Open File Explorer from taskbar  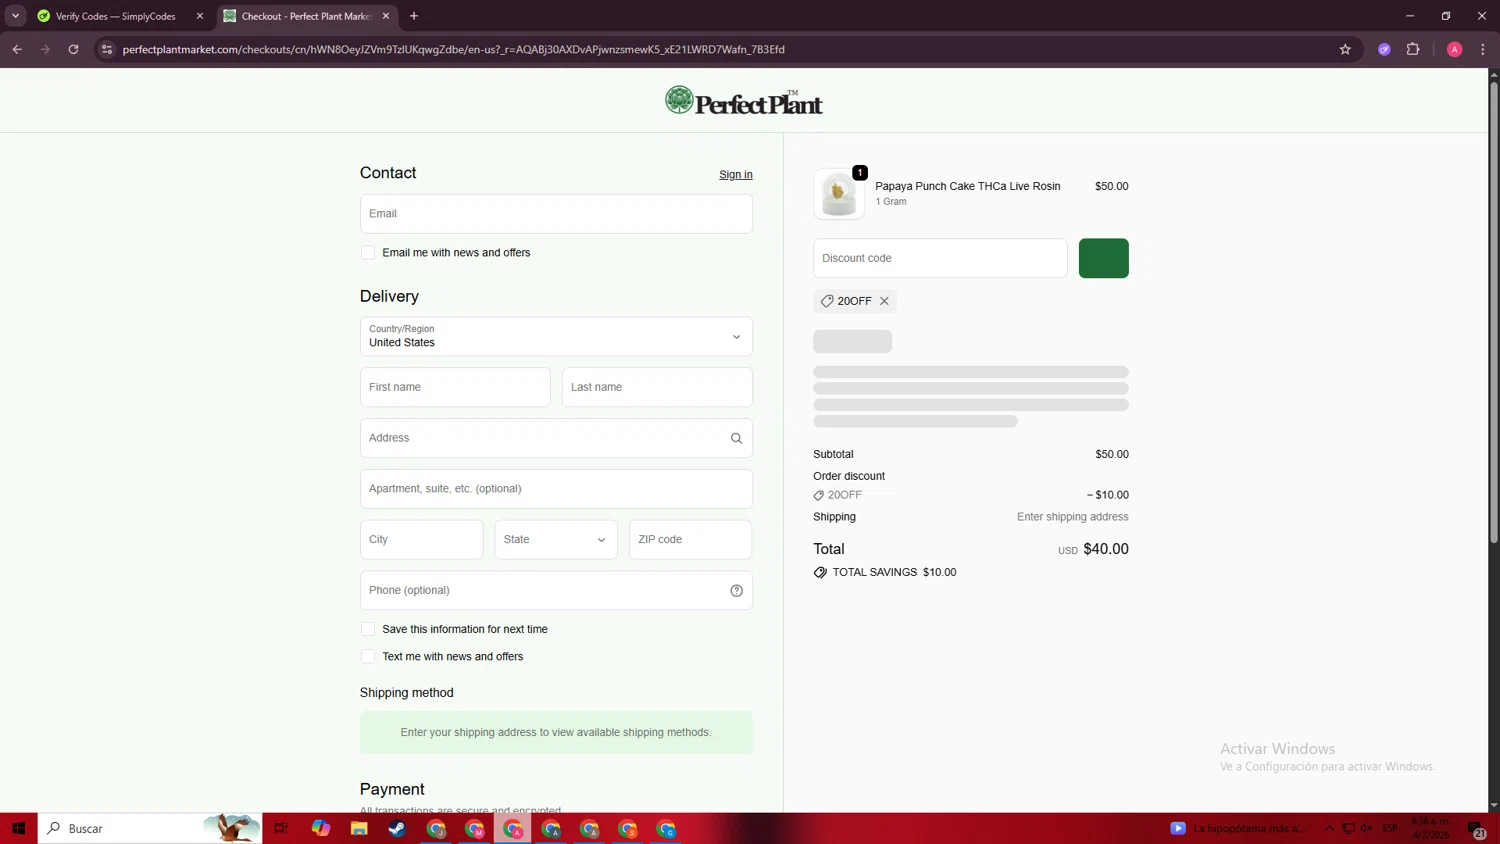[x=359, y=828]
